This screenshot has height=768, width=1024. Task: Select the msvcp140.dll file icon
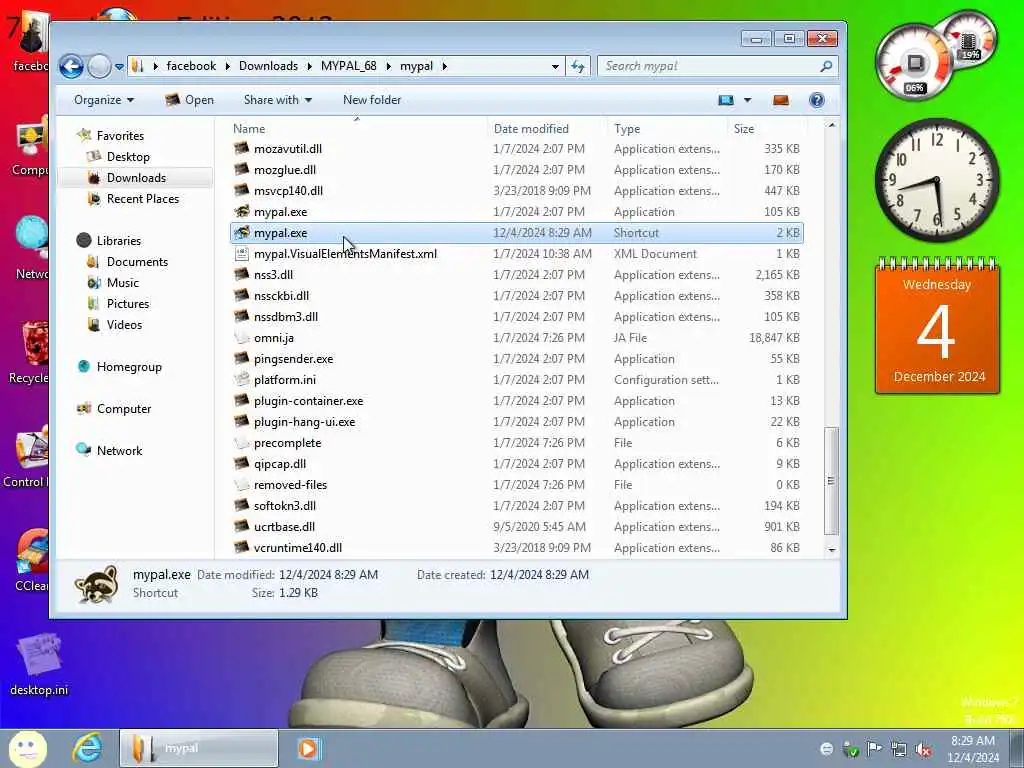[x=242, y=190]
